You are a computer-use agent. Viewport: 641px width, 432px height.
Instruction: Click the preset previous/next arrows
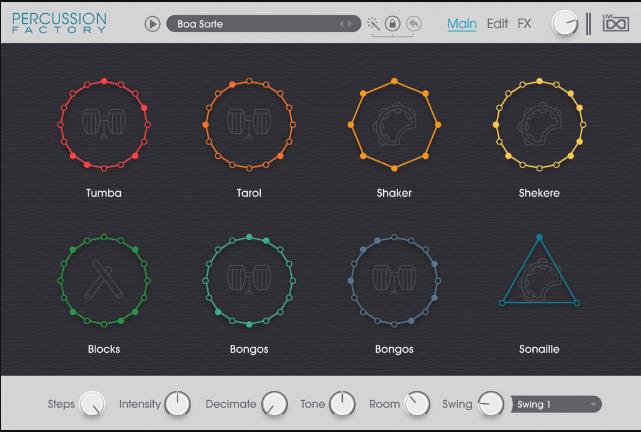346,23
